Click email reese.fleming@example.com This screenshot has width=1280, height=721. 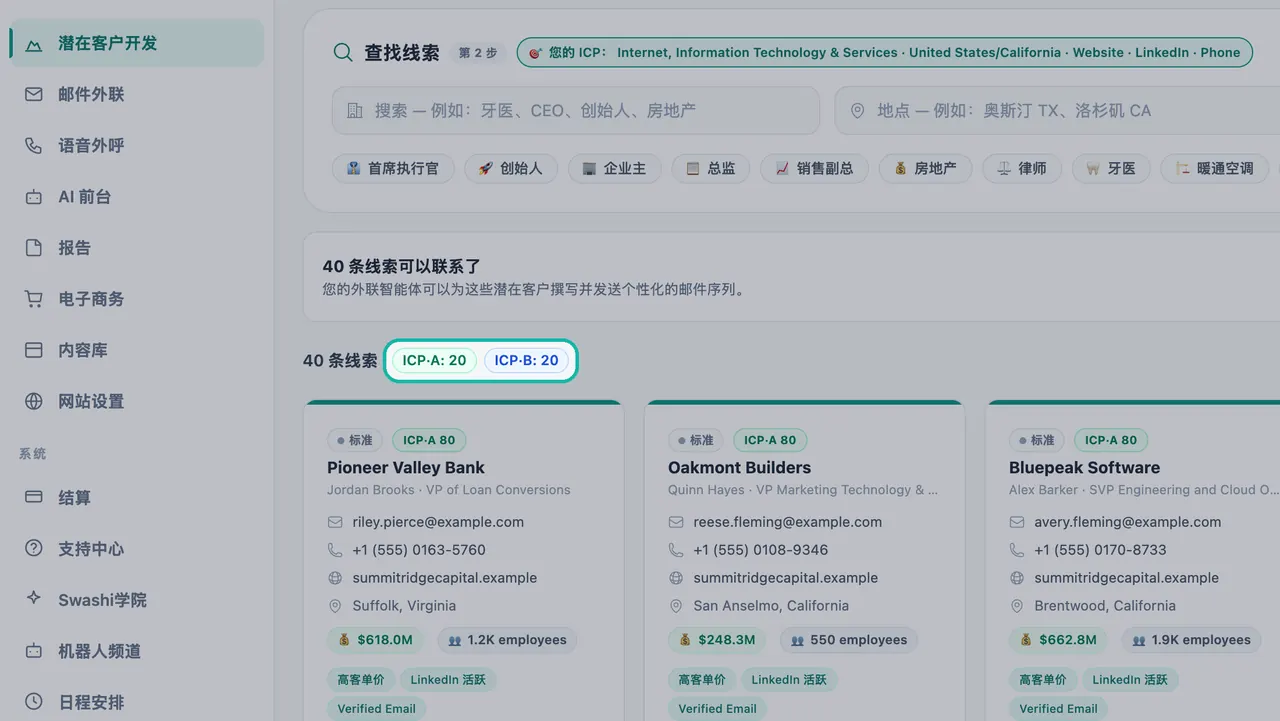coord(788,522)
